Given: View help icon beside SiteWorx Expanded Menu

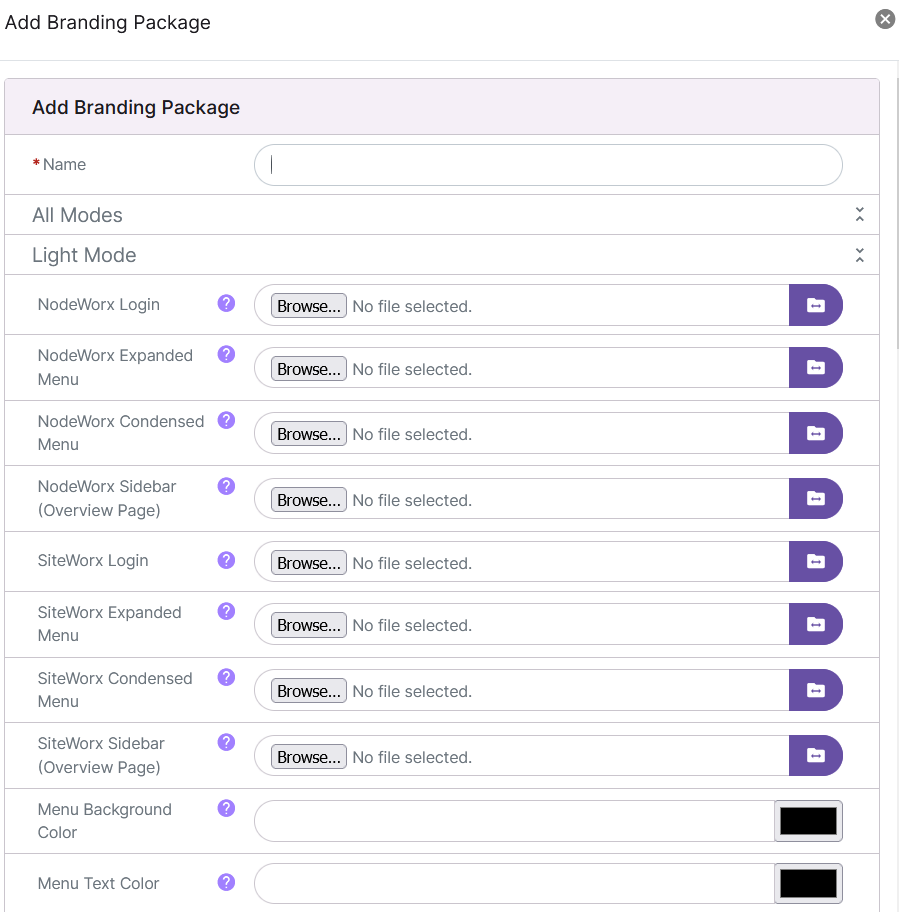Looking at the screenshot, I should point(226,611).
